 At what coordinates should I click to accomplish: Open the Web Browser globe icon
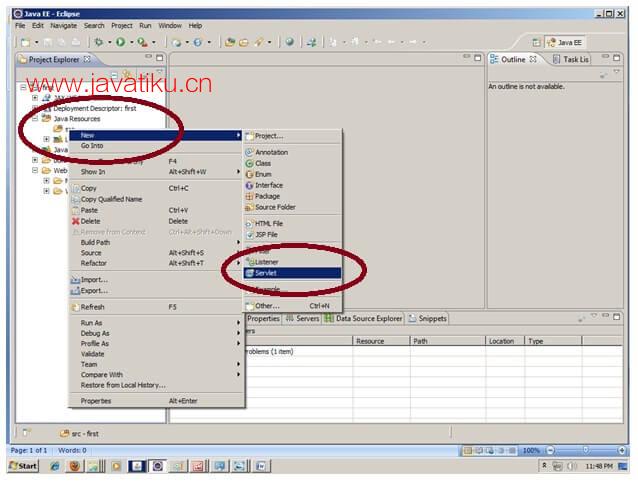[x=290, y=41]
